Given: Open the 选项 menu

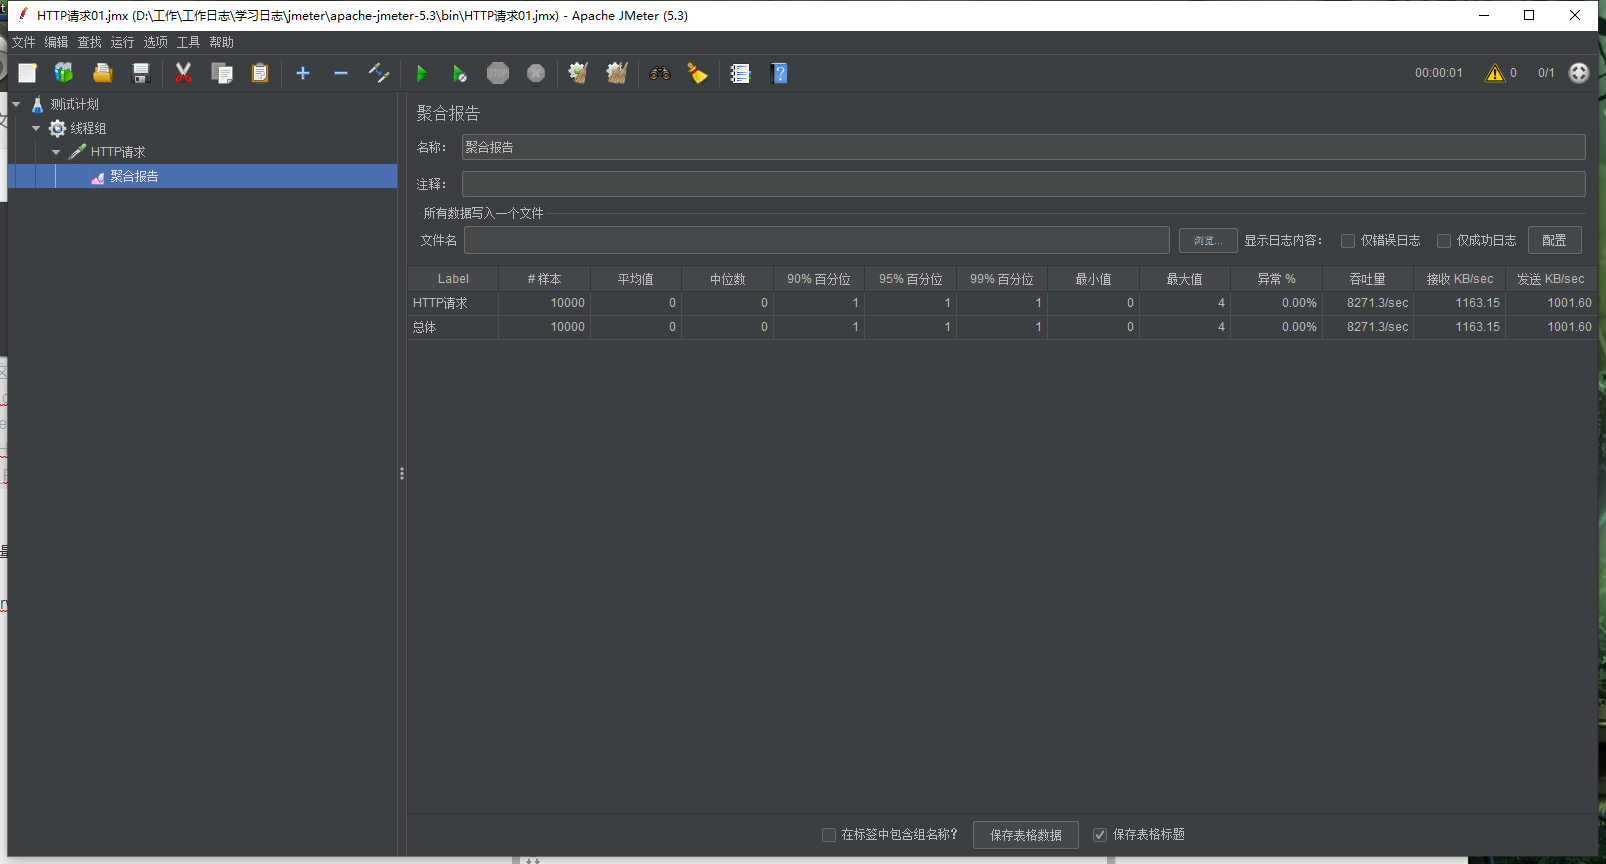Looking at the screenshot, I should tap(155, 42).
